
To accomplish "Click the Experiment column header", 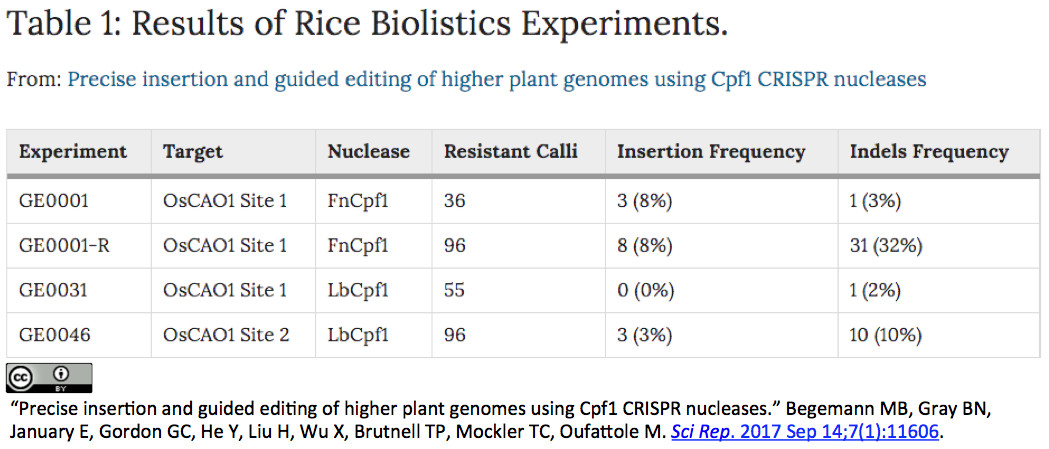I will [x=73, y=152].
